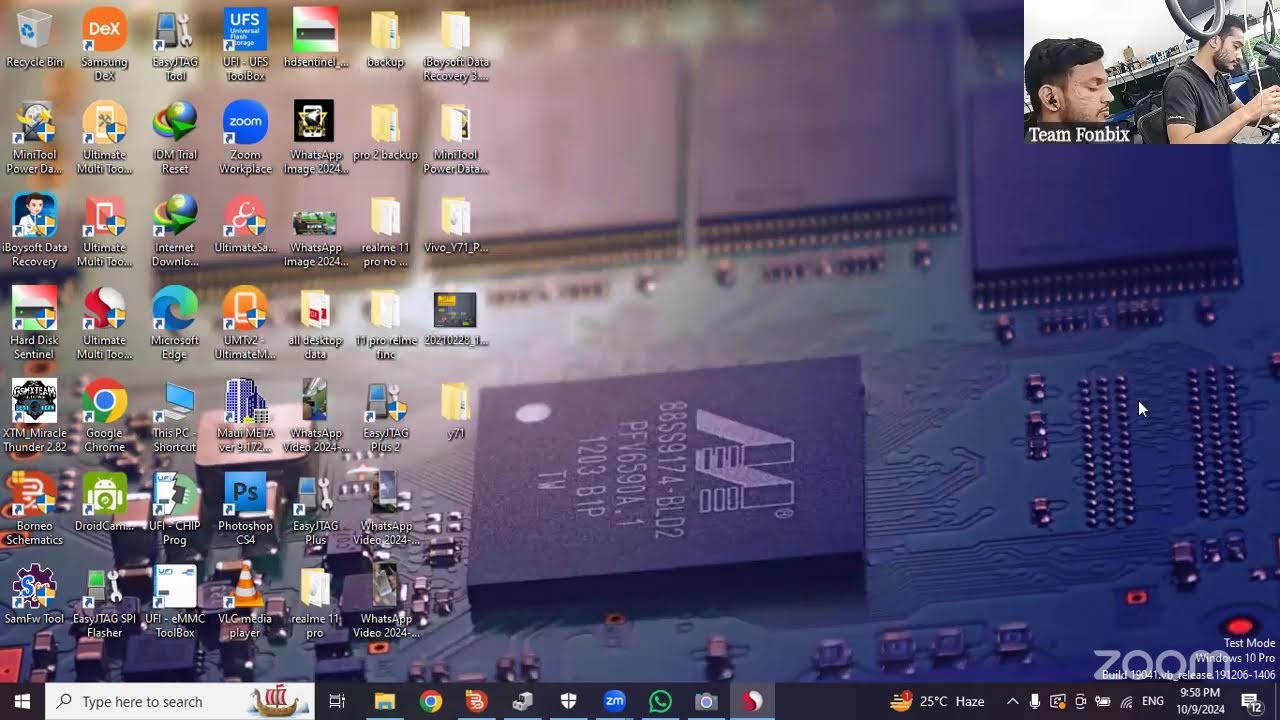Open the DroidCam desktop shortcut
This screenshot has height=720, width=1280.
click(x=105, y=504)
